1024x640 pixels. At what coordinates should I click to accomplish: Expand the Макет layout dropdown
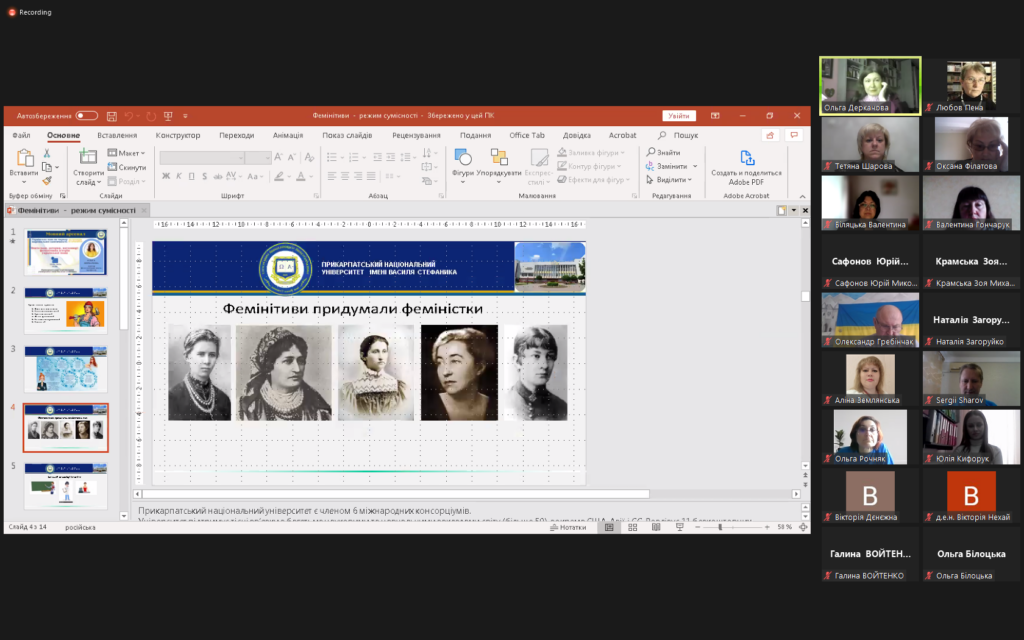[x=127, y=153]
